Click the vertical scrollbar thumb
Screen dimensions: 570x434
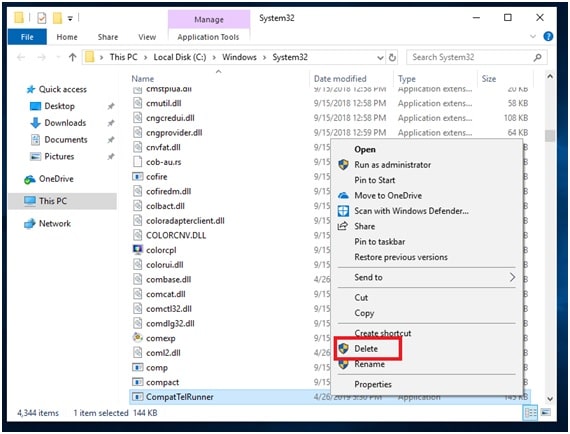[x=550, y=136]
